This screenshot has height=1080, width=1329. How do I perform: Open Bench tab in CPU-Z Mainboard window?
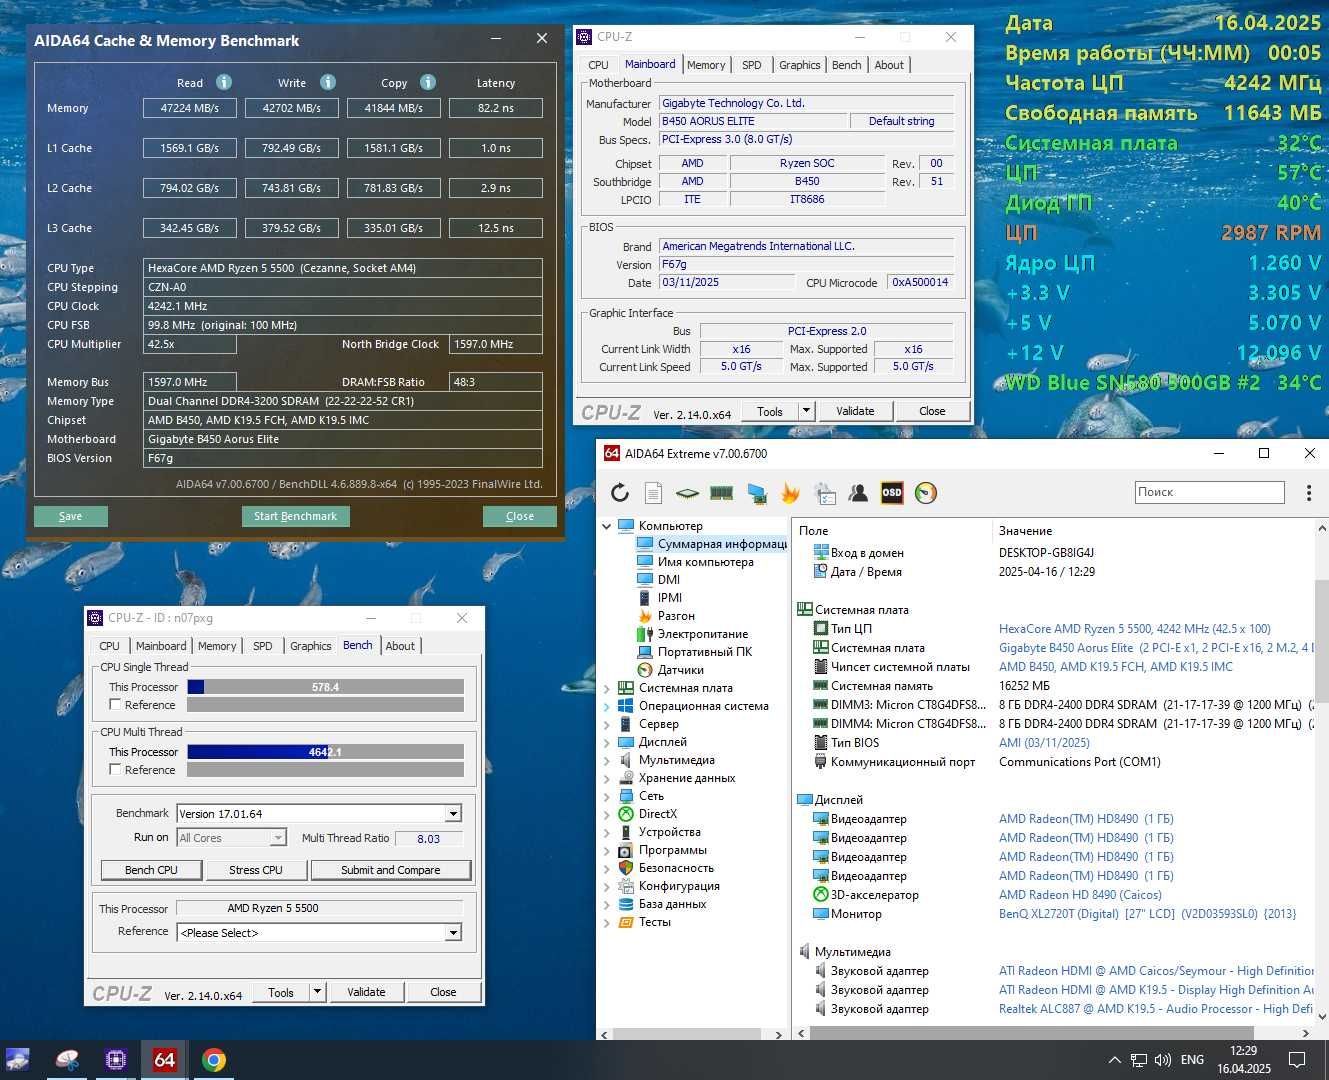tap(846, 65)
